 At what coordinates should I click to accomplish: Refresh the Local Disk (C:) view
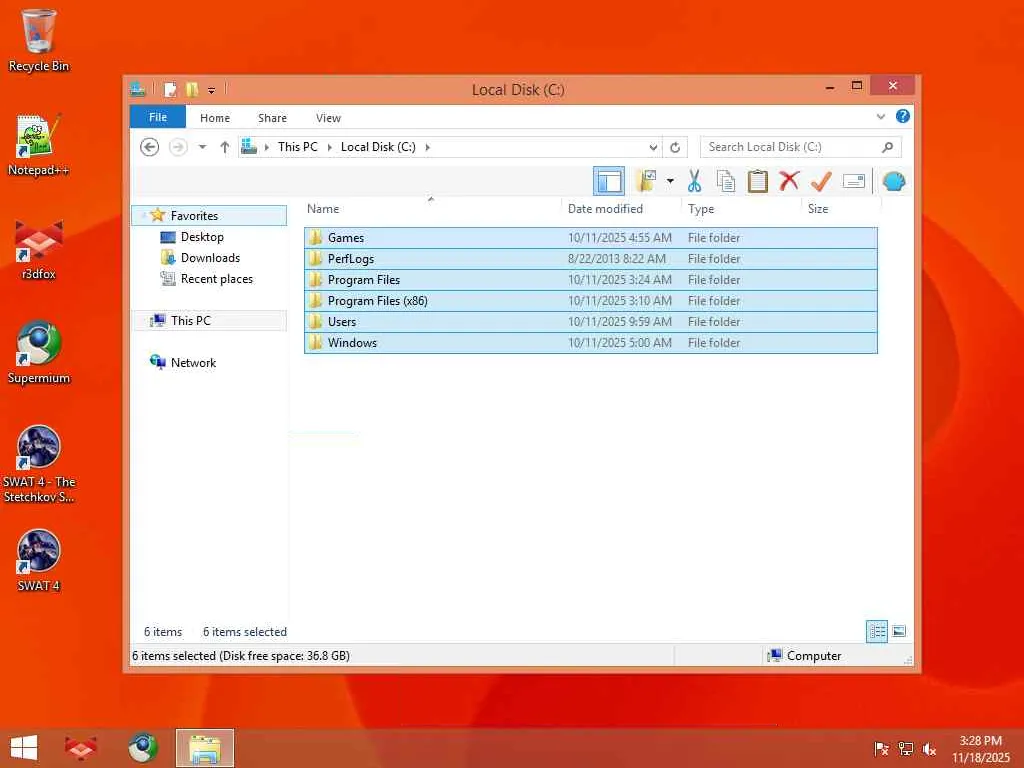point(675,148)
